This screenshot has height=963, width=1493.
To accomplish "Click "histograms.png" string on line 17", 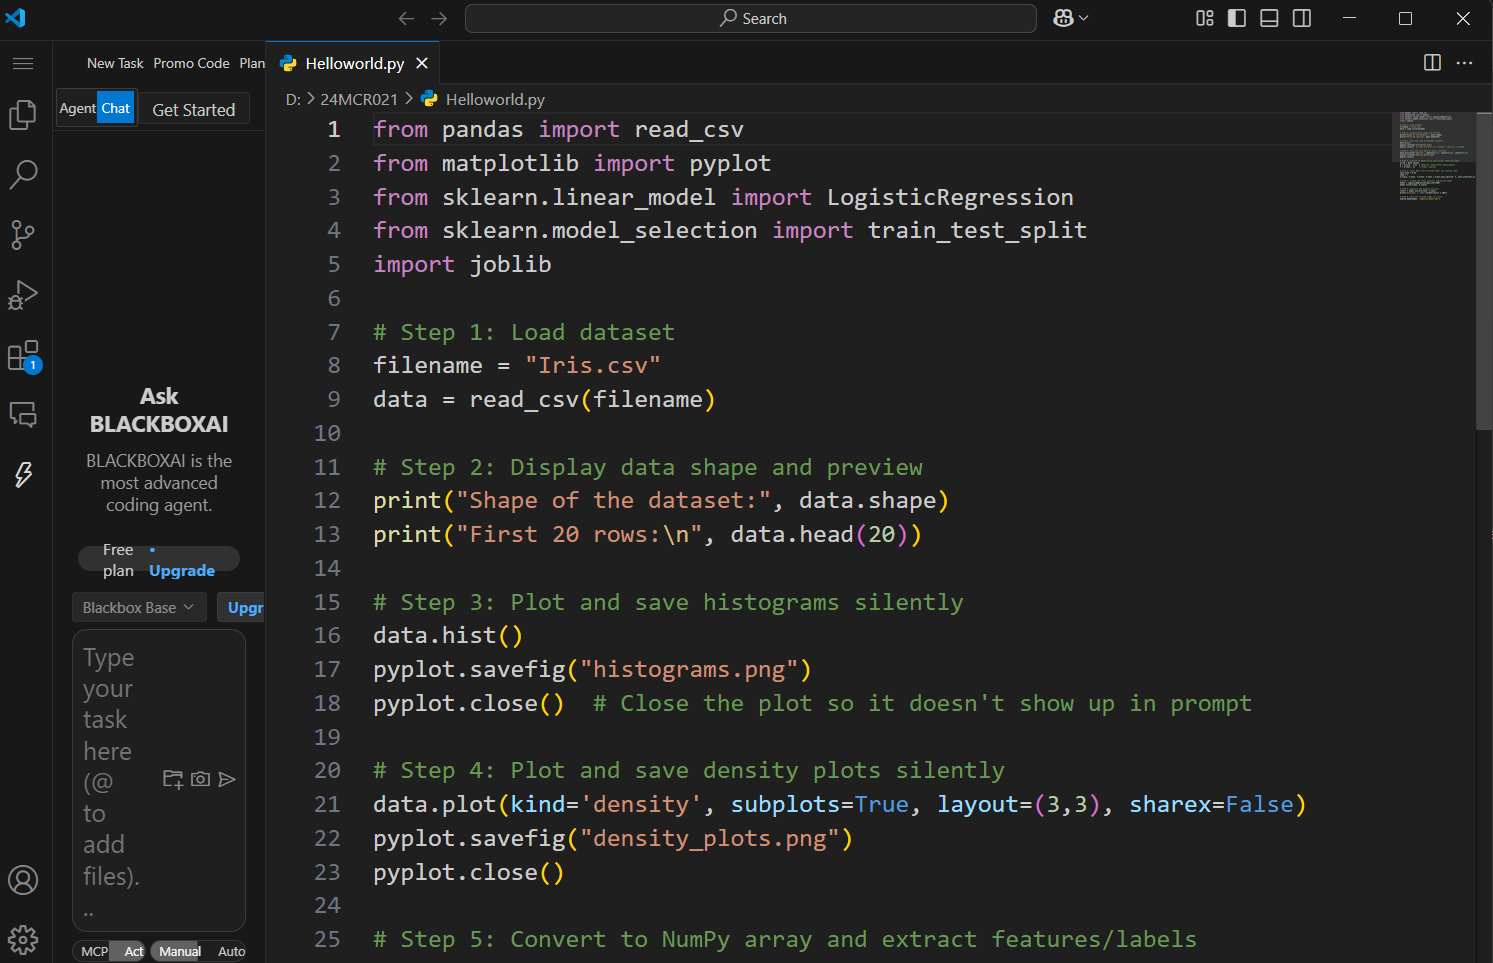I will (x=689, y=669).
